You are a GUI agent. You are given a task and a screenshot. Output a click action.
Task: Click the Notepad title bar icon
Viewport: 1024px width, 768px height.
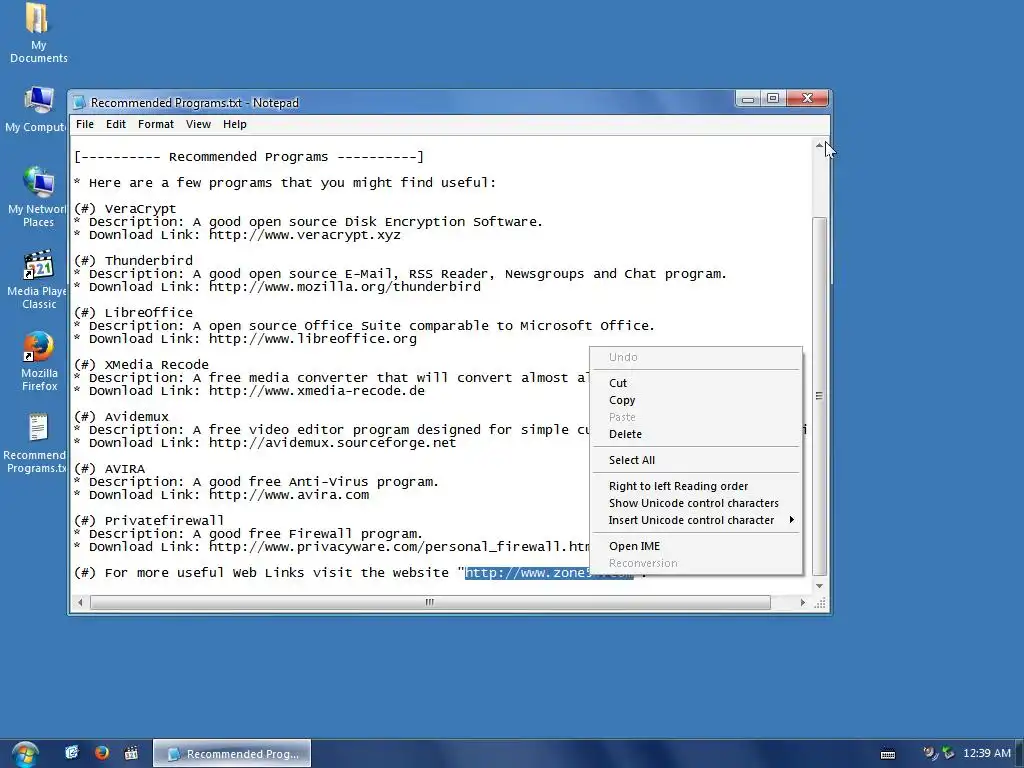pos(79,103)
